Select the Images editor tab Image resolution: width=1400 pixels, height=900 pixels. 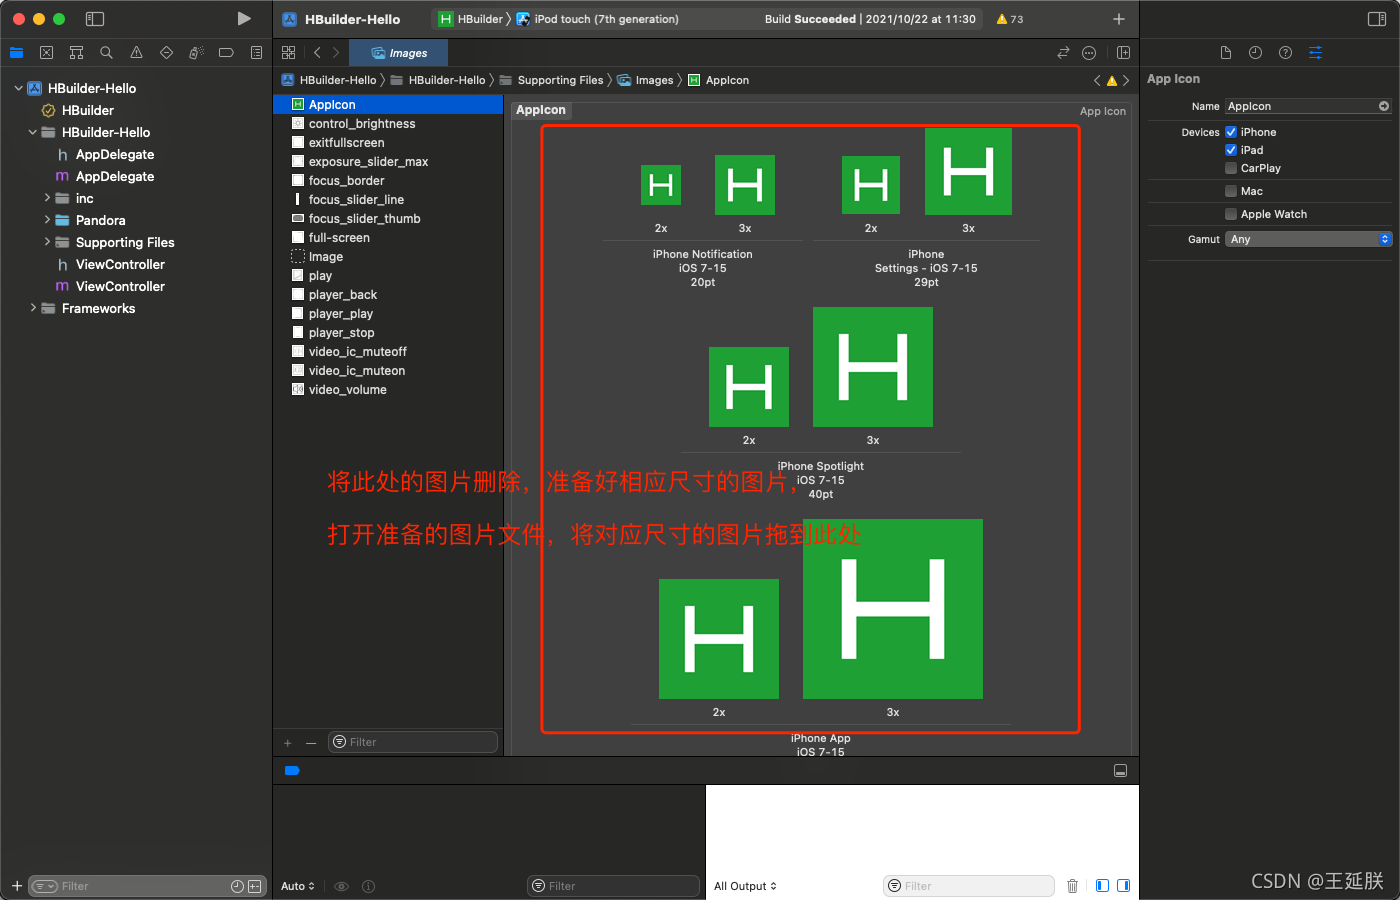tap(399, 53)
